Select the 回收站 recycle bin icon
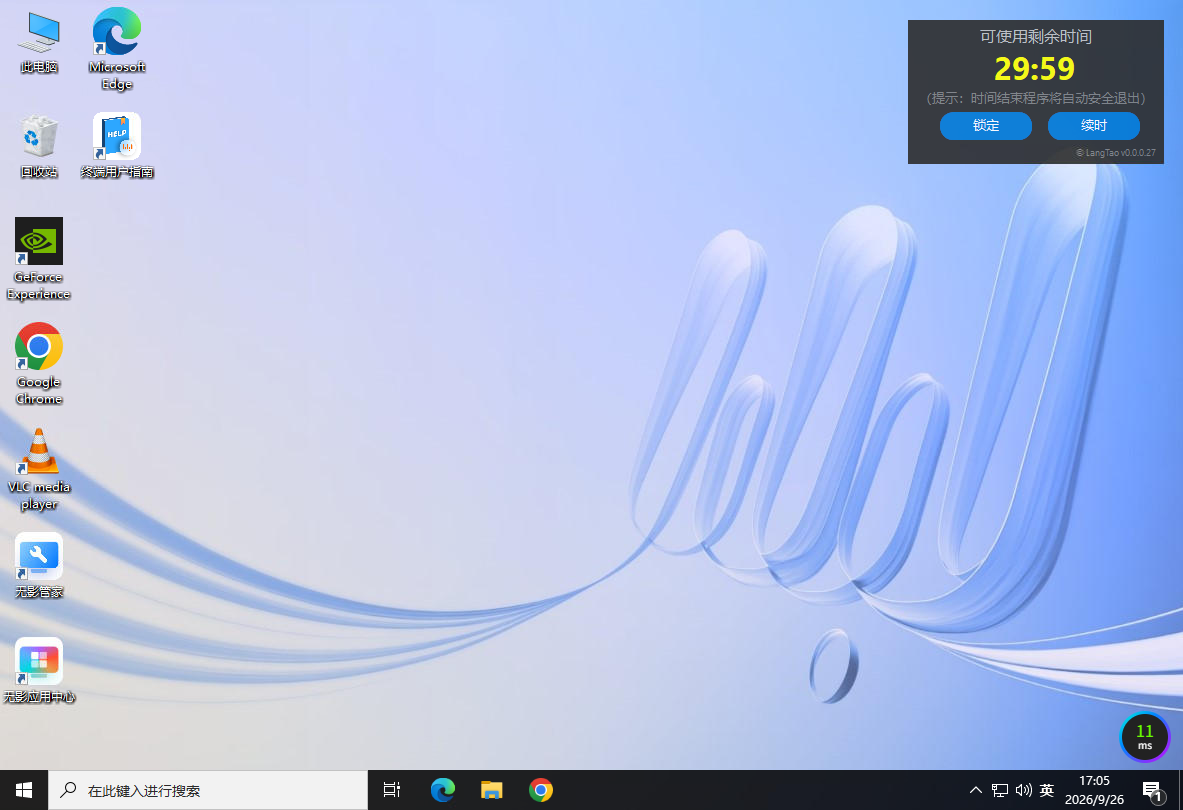Image resolution: width=1183 pixels, height=810 pixels. pos(39,147)
